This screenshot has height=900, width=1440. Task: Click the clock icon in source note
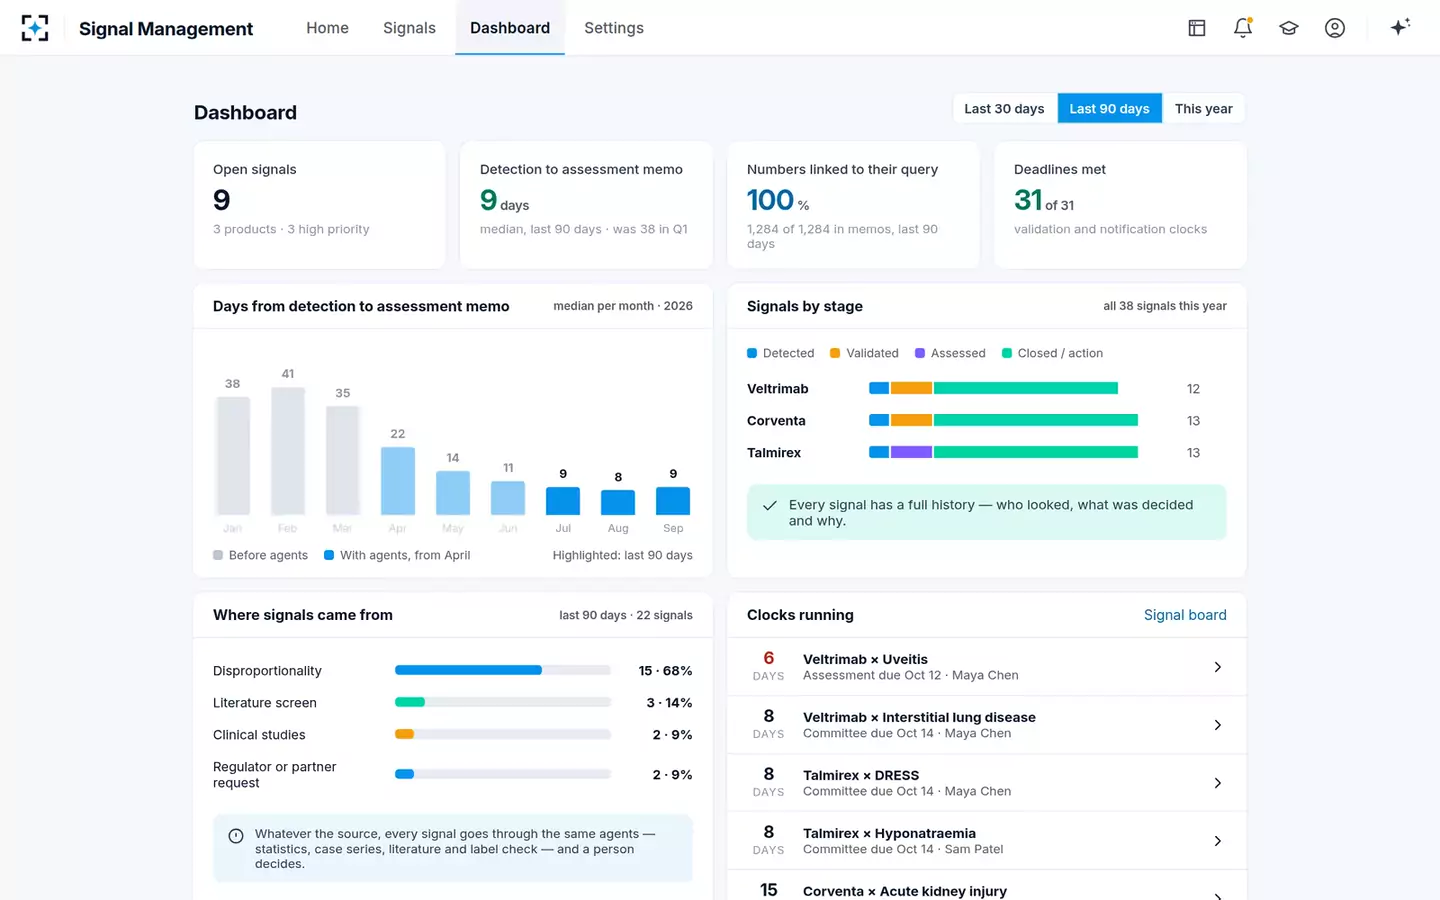pyautogui.click(x=236, y=836)
